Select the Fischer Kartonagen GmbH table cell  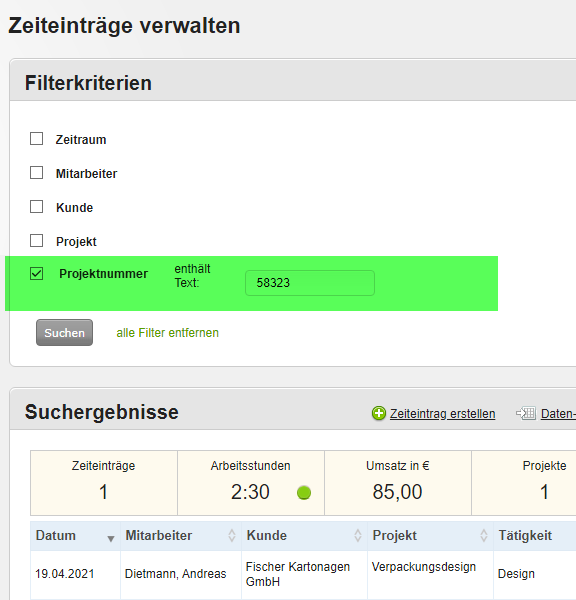click(x=304, y=574)
